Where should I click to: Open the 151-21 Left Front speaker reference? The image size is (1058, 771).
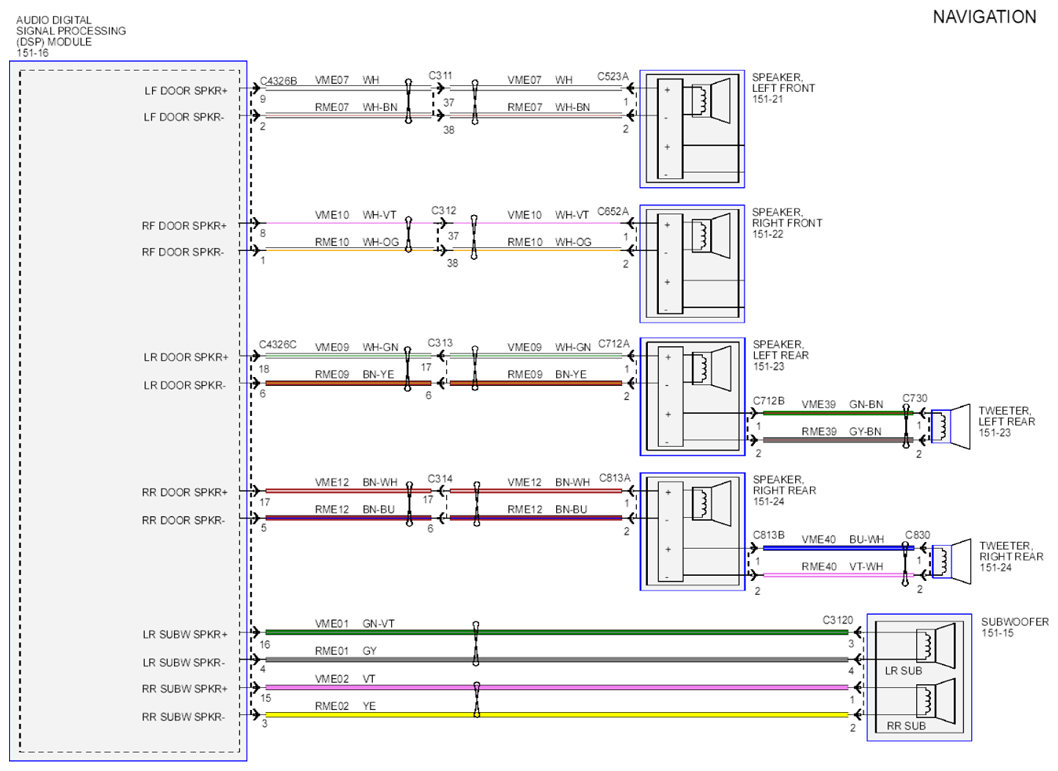(768, 99)
